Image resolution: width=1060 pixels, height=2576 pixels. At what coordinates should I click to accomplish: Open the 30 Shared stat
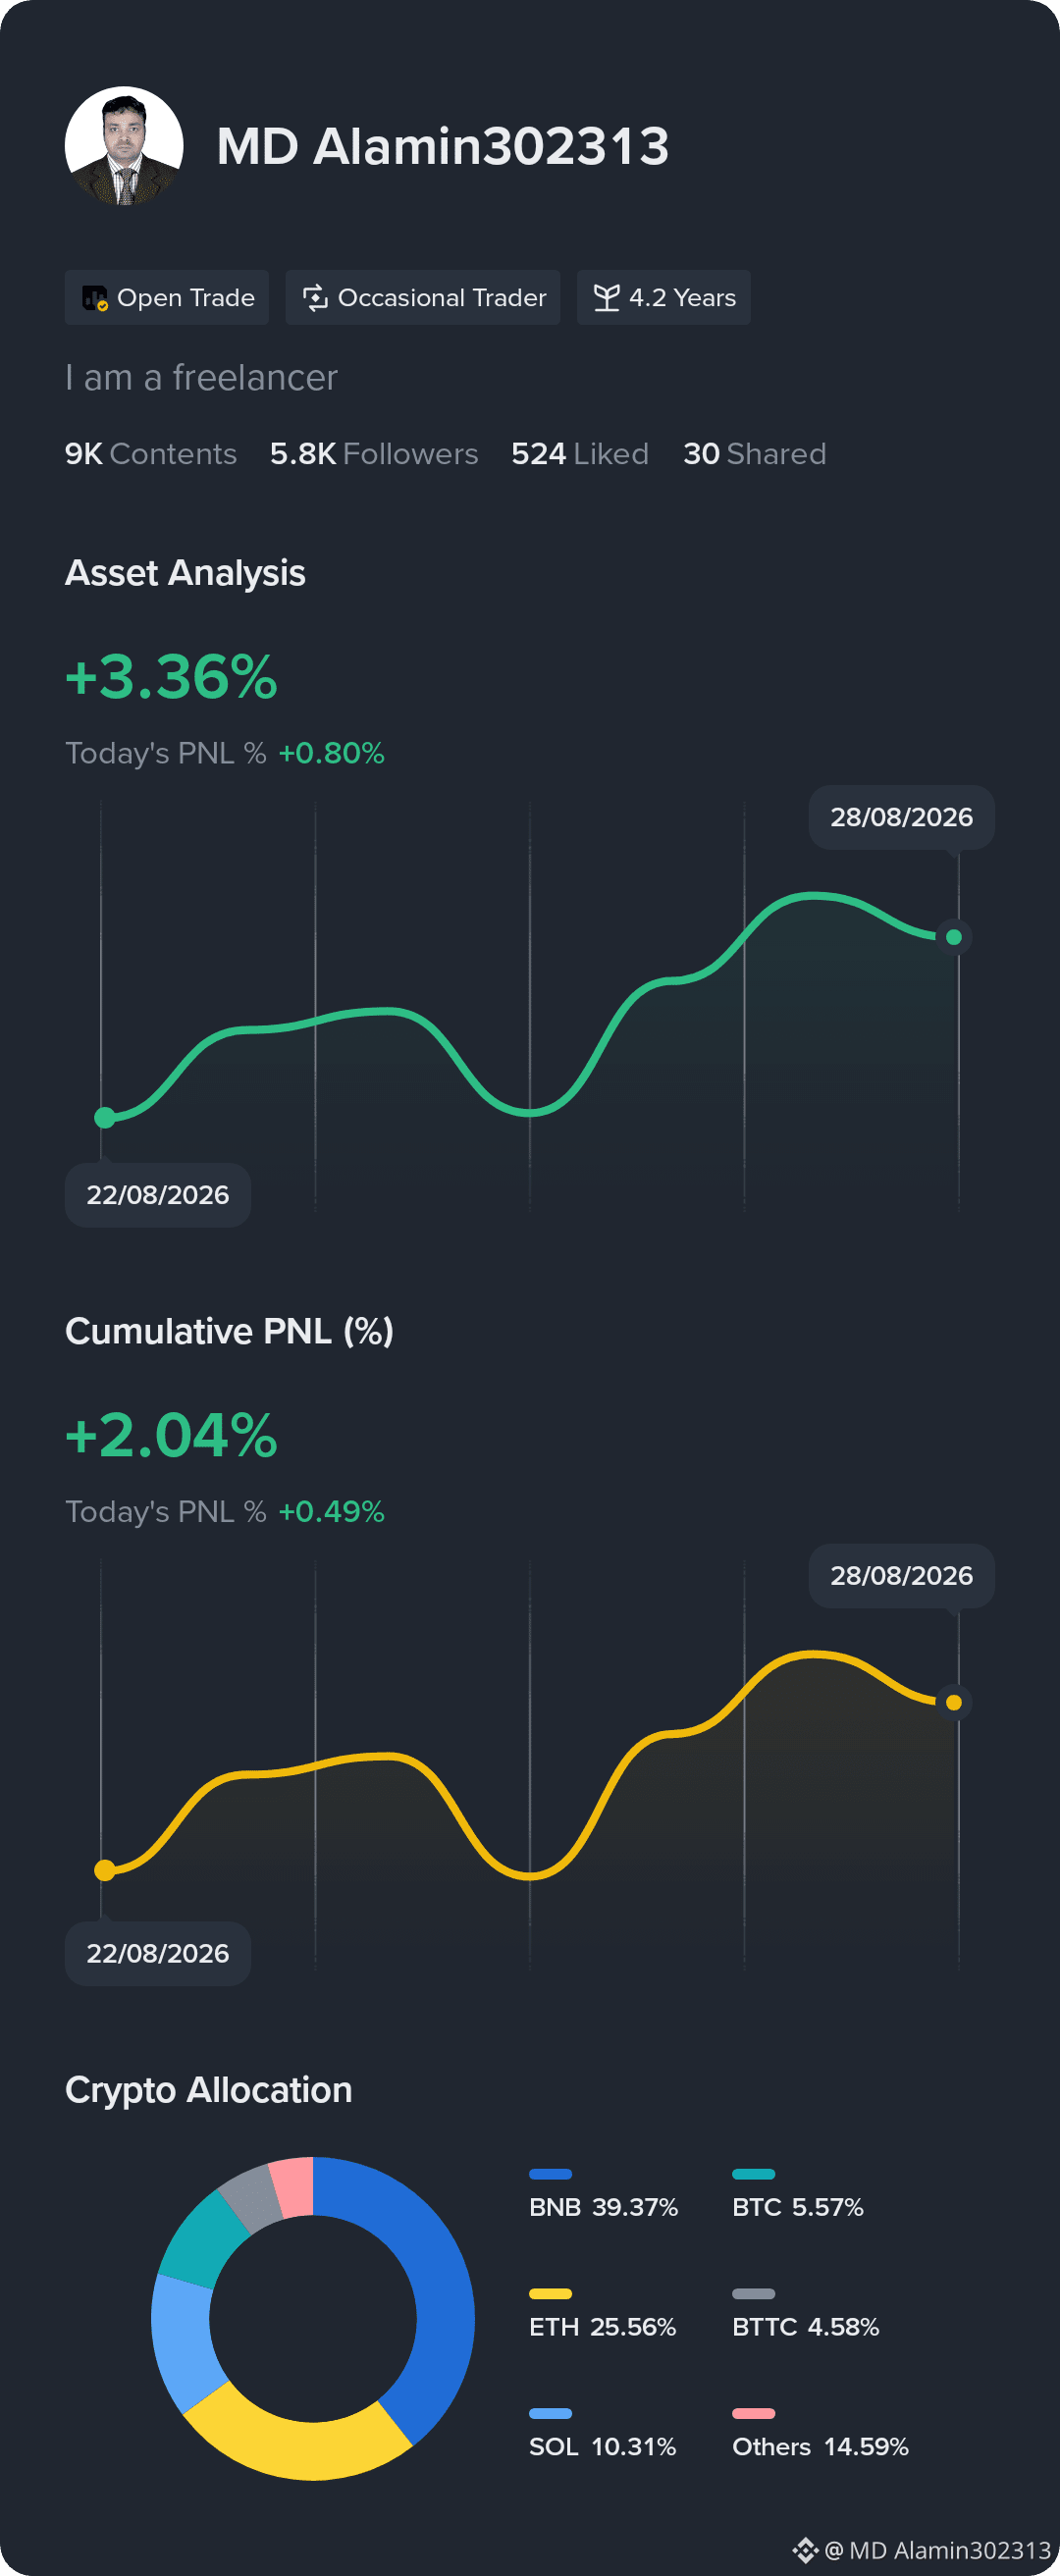755,454
